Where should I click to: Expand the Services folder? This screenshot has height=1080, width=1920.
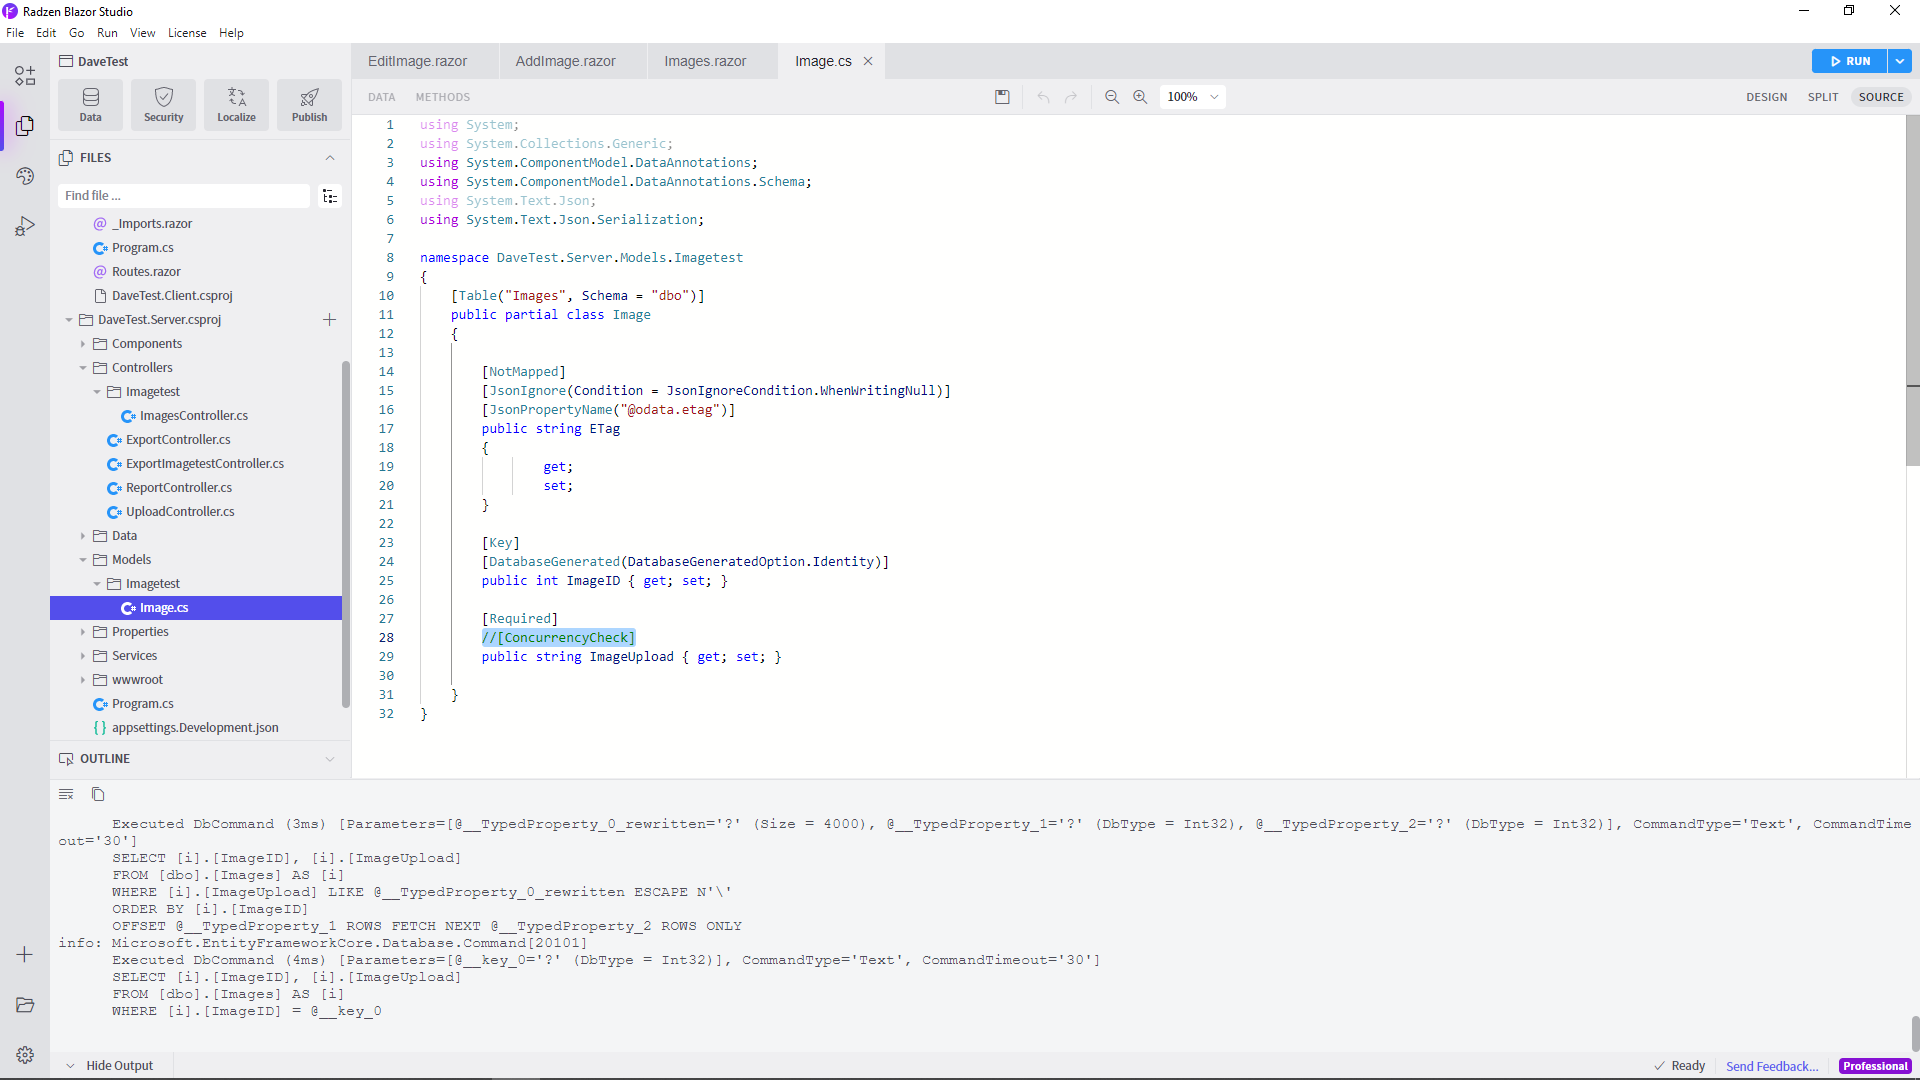pos(84,655)
